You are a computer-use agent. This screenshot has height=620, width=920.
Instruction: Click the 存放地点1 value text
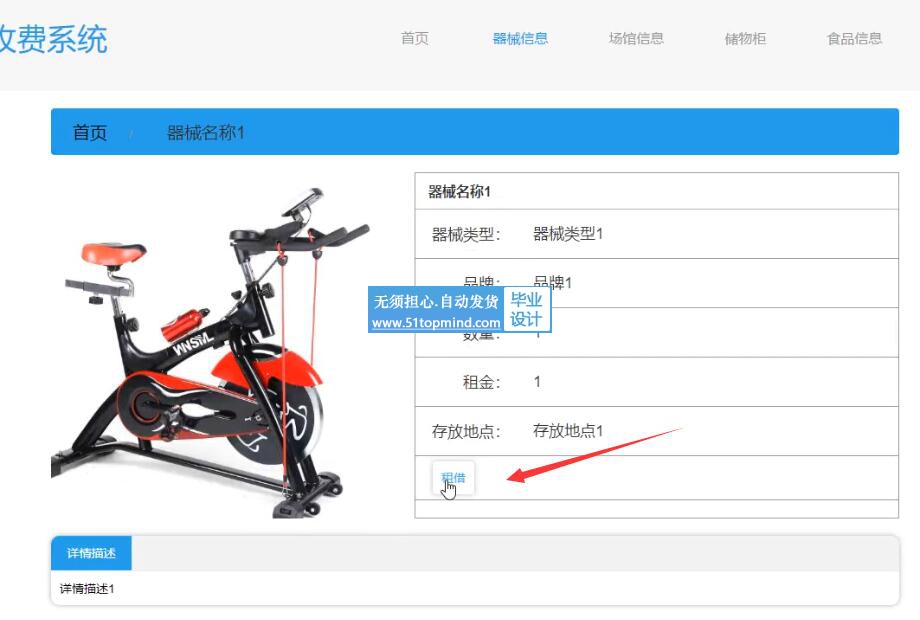pyautogui.click(x=568, y=431)
